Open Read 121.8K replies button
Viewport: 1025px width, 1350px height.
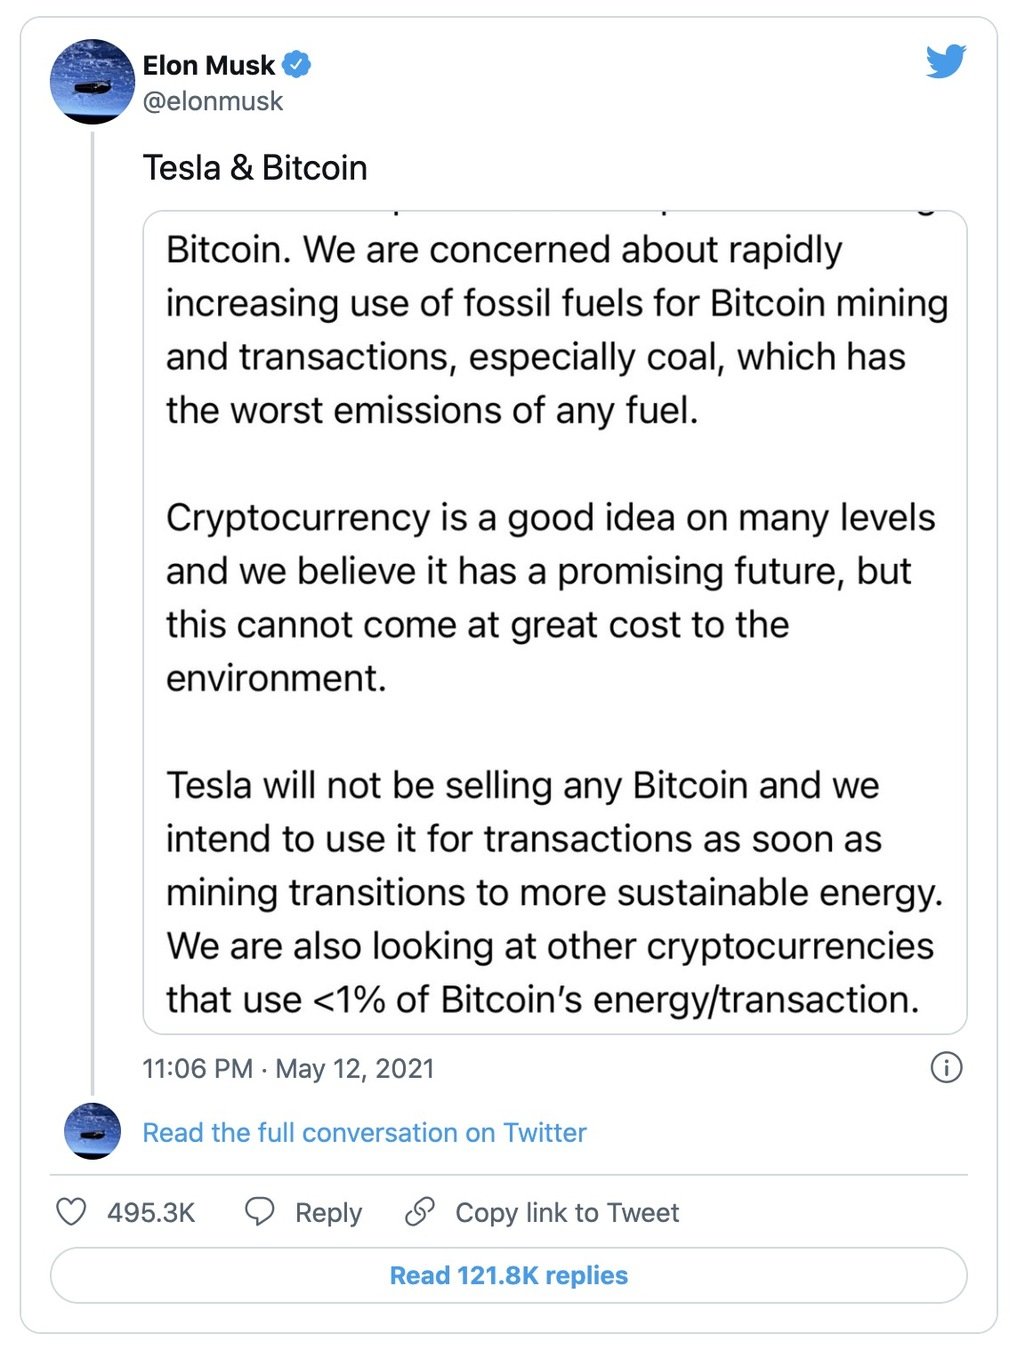(x=508, y=1275)
